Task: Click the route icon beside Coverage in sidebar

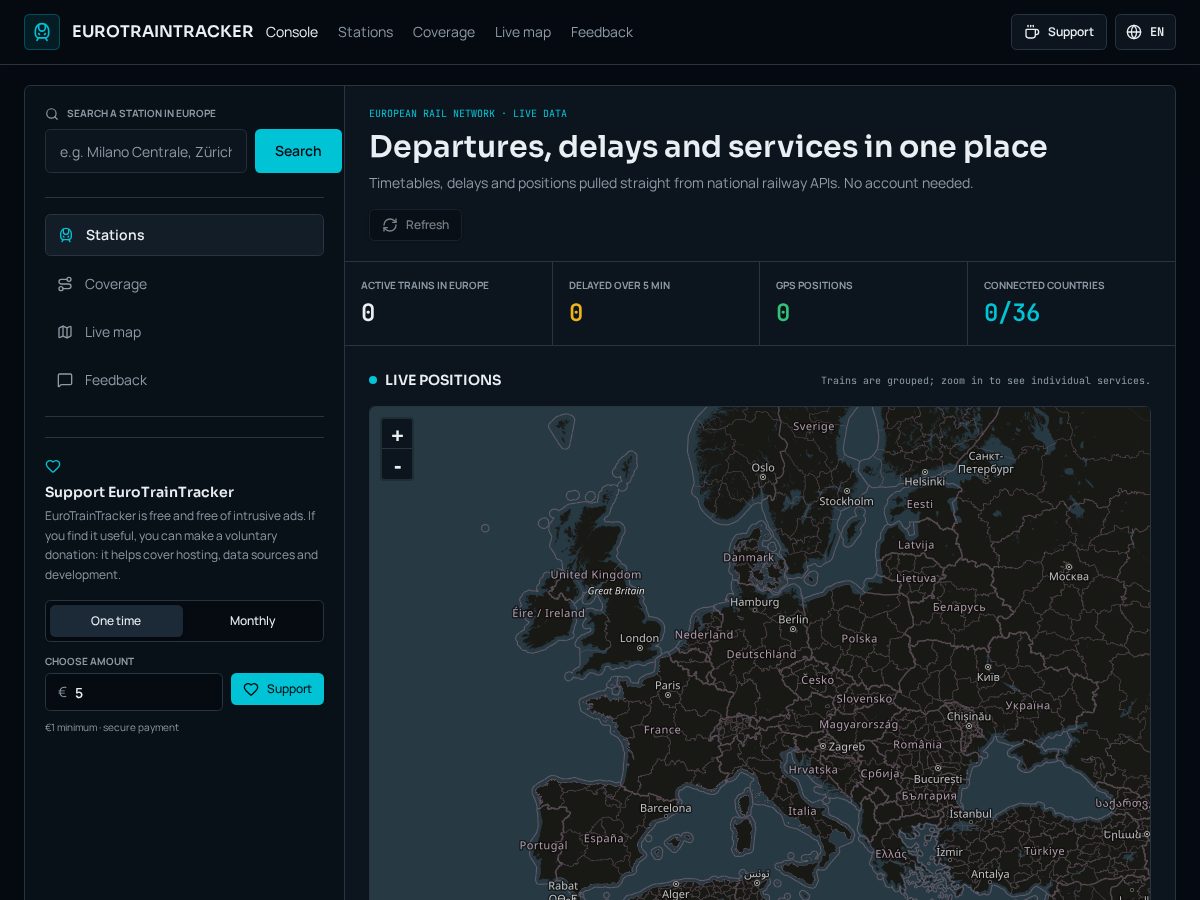Action: click(65, 284)
